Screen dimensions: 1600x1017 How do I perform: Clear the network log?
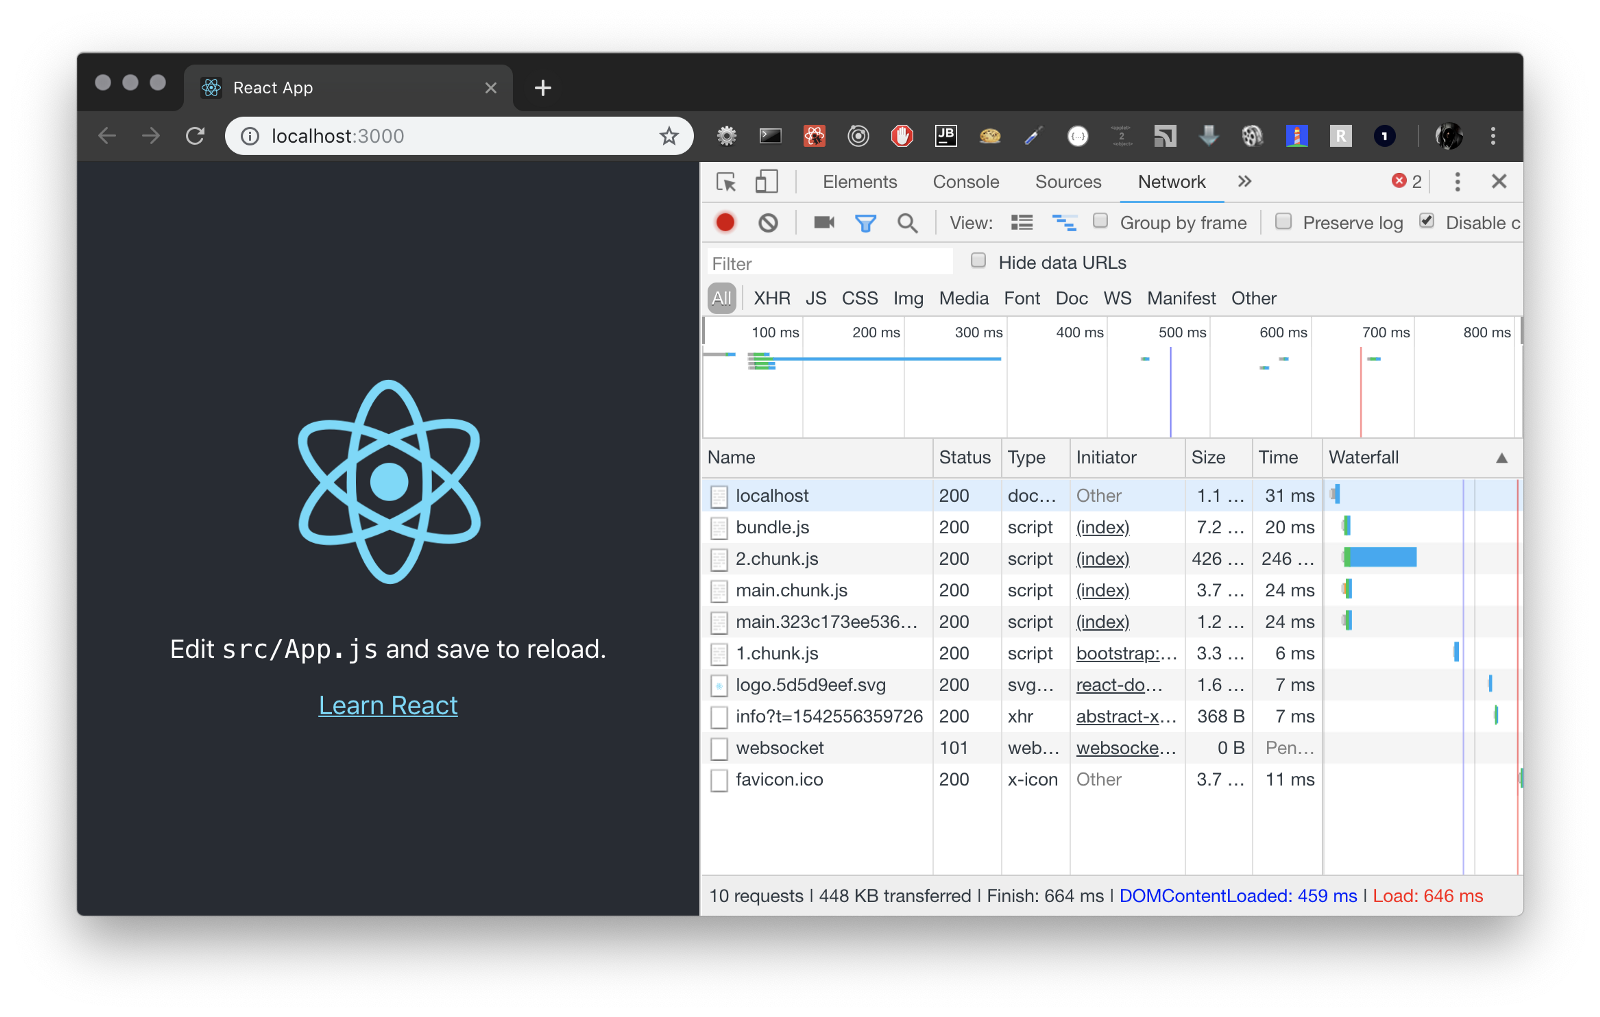coord(768,223)
